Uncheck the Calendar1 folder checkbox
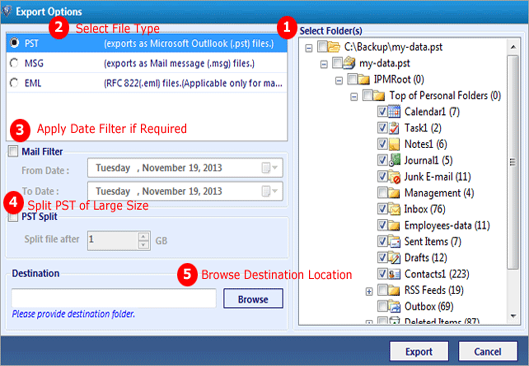 click(382, 111)
